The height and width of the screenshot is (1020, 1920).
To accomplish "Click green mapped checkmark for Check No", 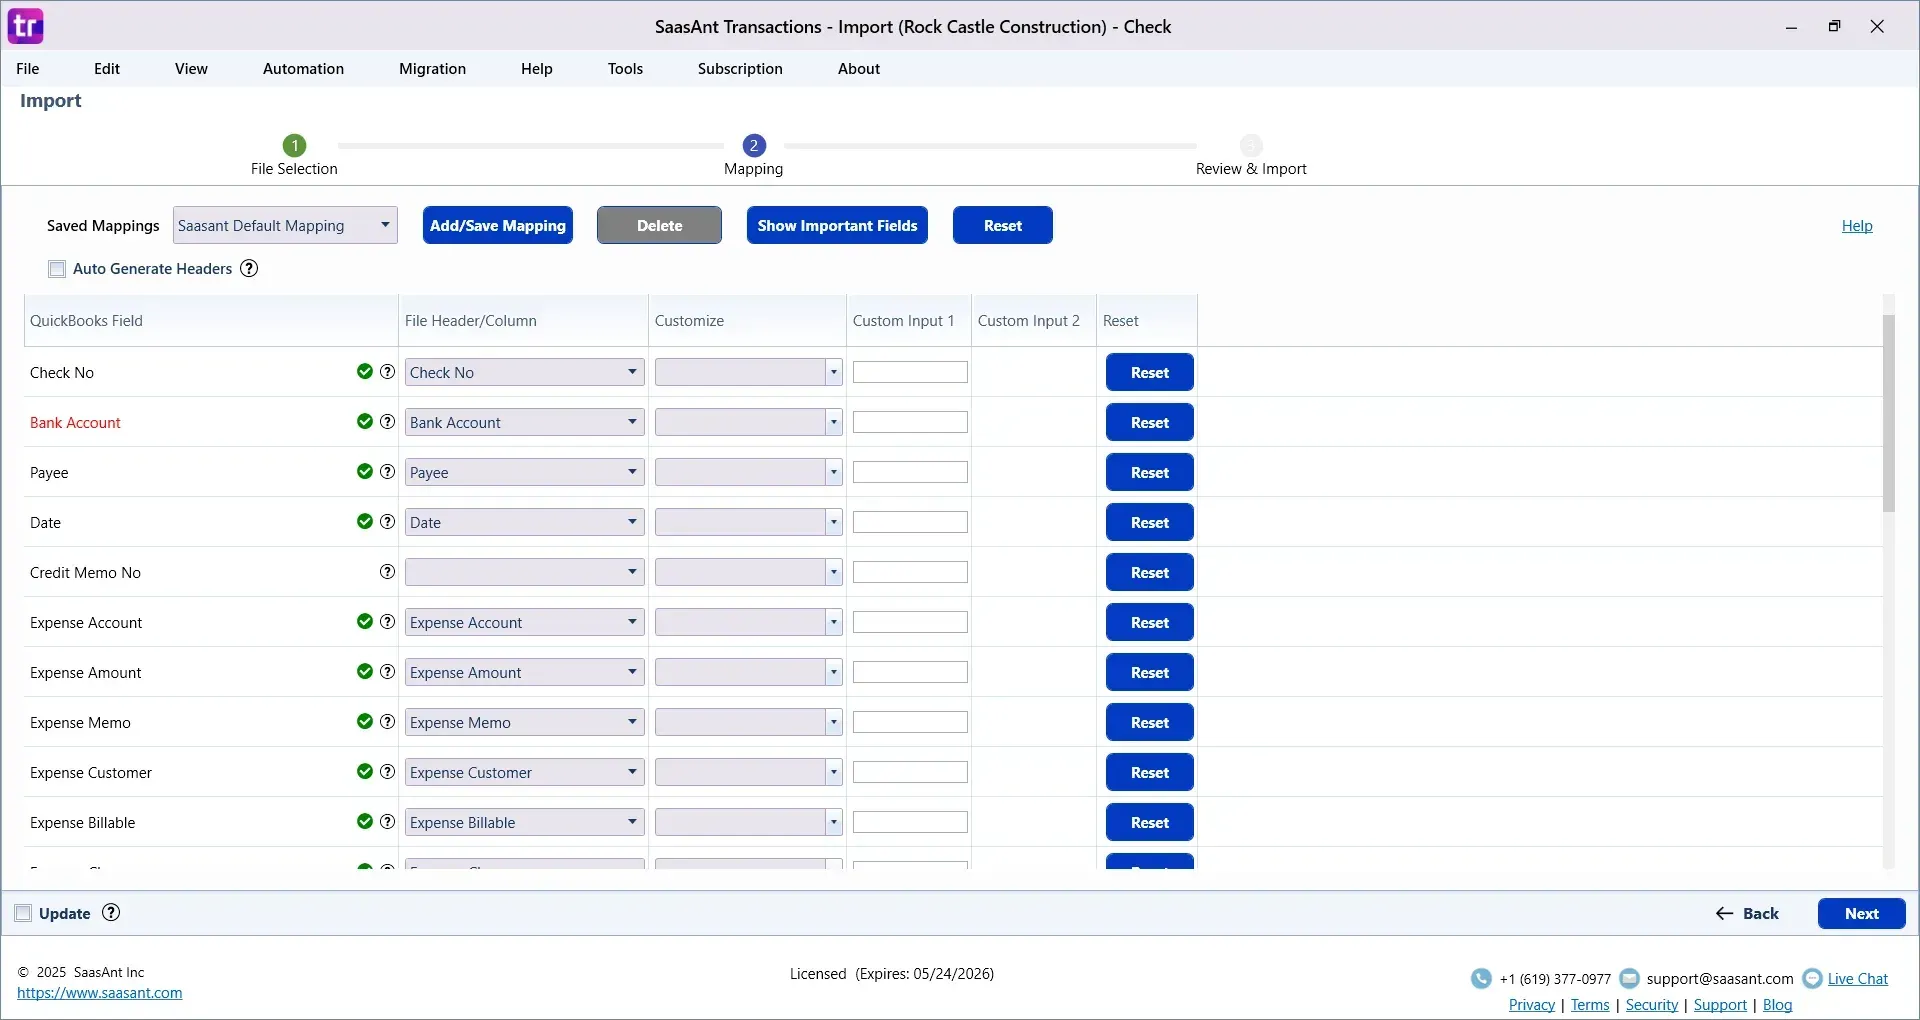I will pyautogui.click(x=365, y=372).
